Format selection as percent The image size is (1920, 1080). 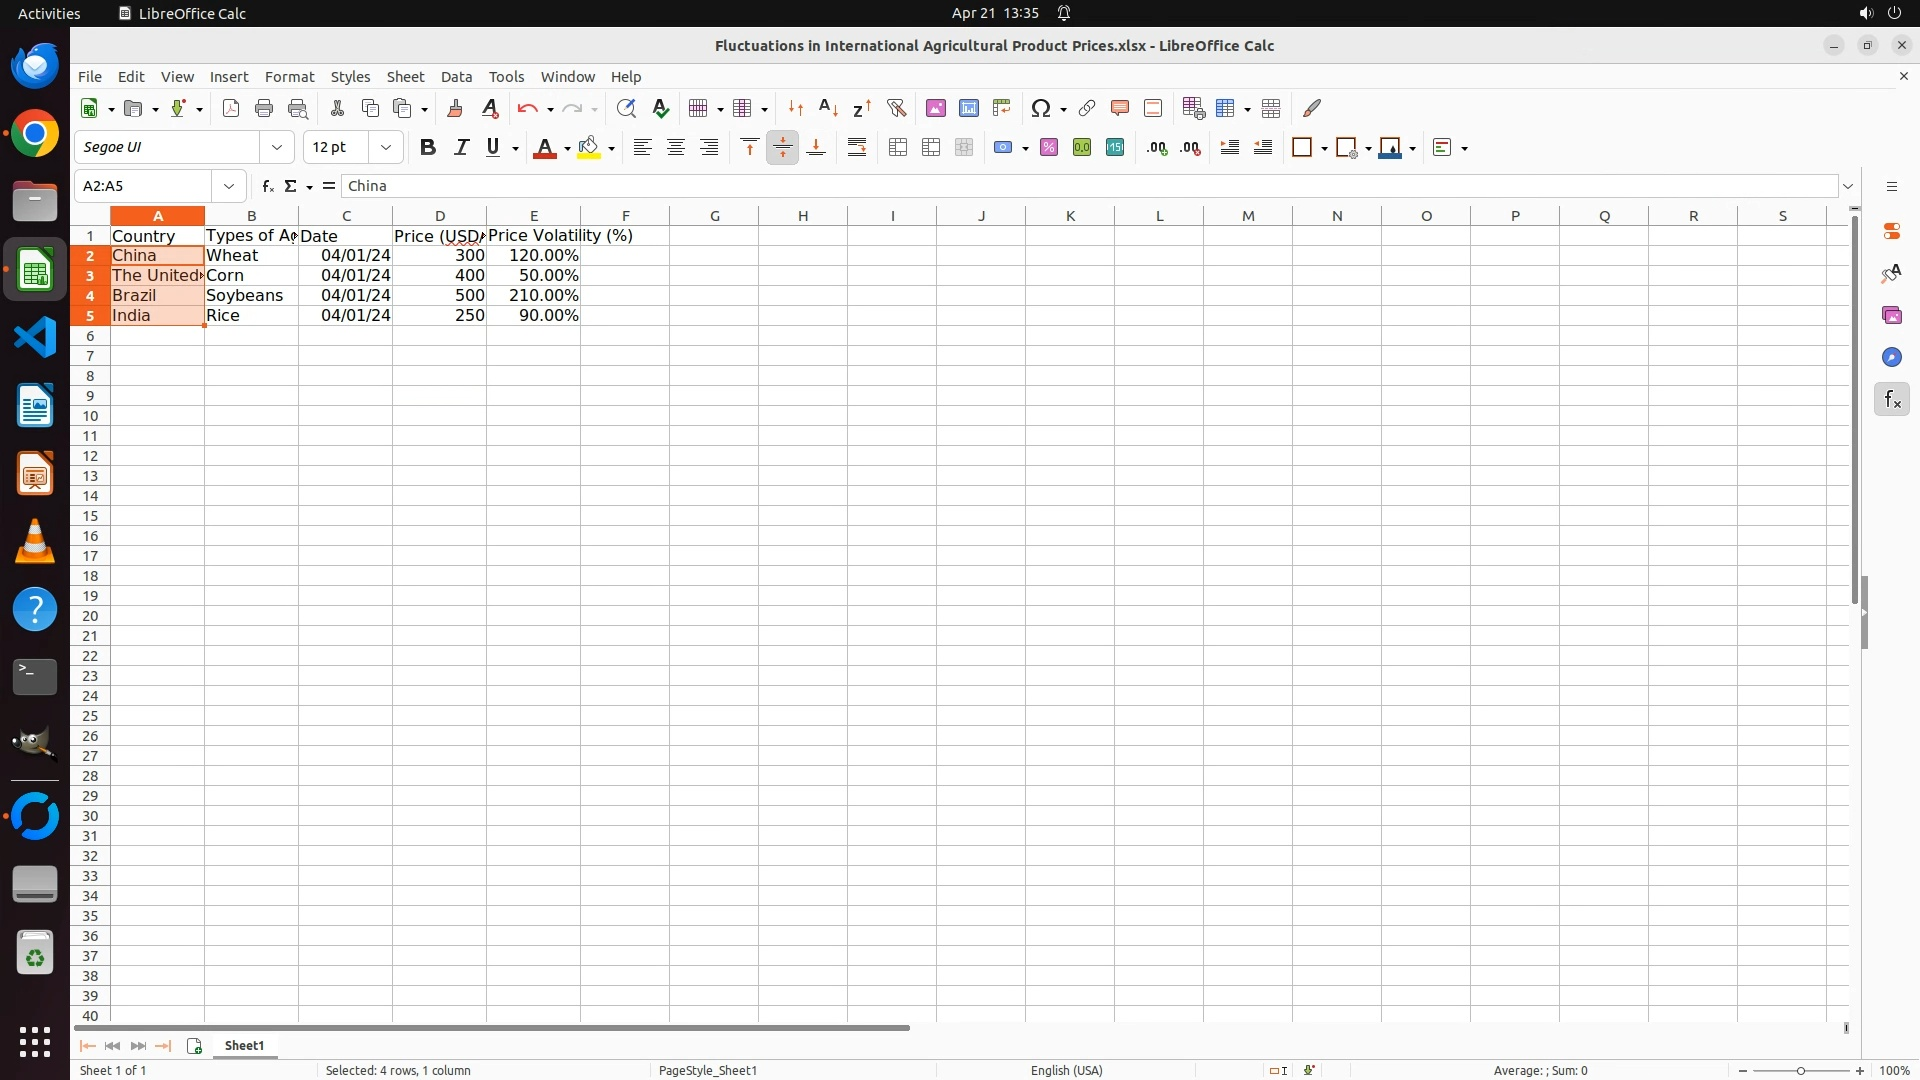1048,148
